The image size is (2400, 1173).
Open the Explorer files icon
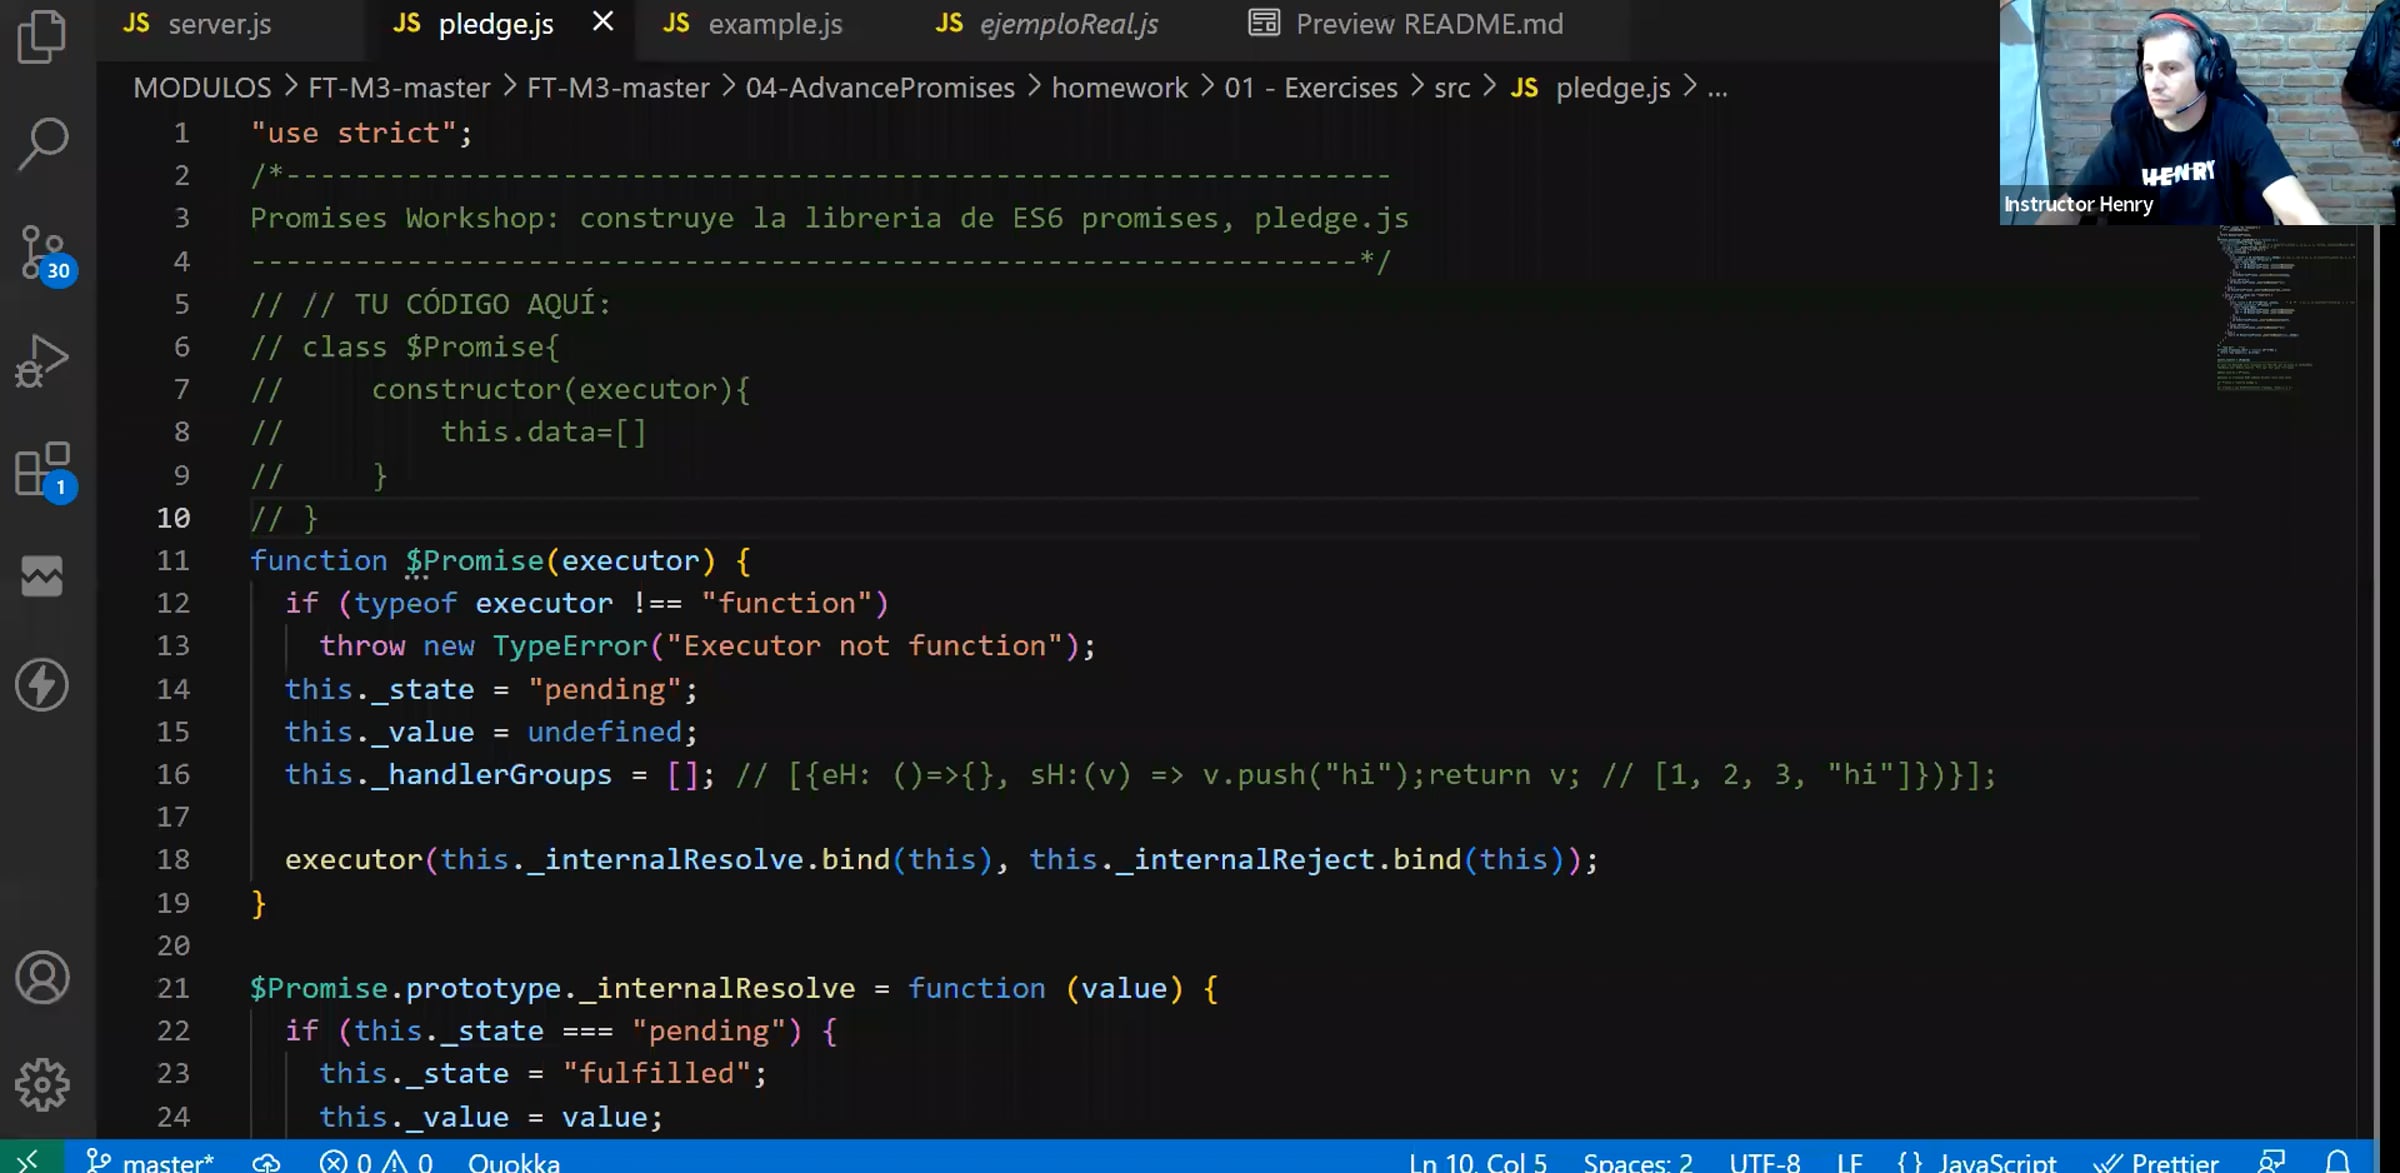pyautogui.click(x=42, y=36)
